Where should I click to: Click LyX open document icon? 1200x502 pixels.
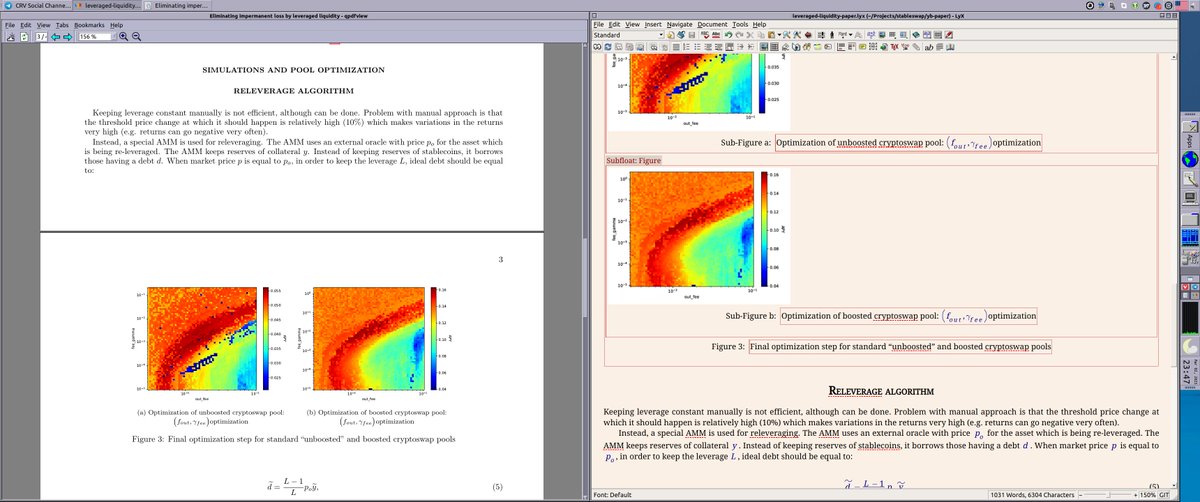point(681,35)
